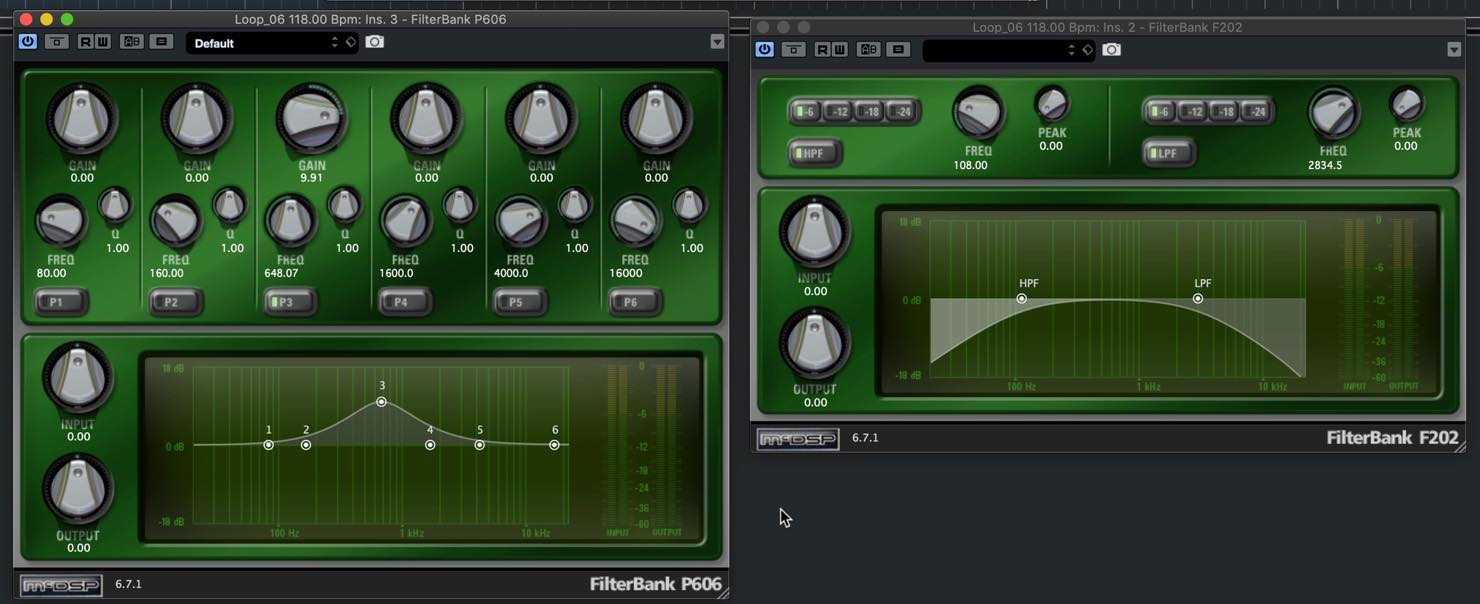The height and width of the screenshot is (604, 1480).
Task: Toggle the LPF filter enable button
Action: (x=1168, y=153)
